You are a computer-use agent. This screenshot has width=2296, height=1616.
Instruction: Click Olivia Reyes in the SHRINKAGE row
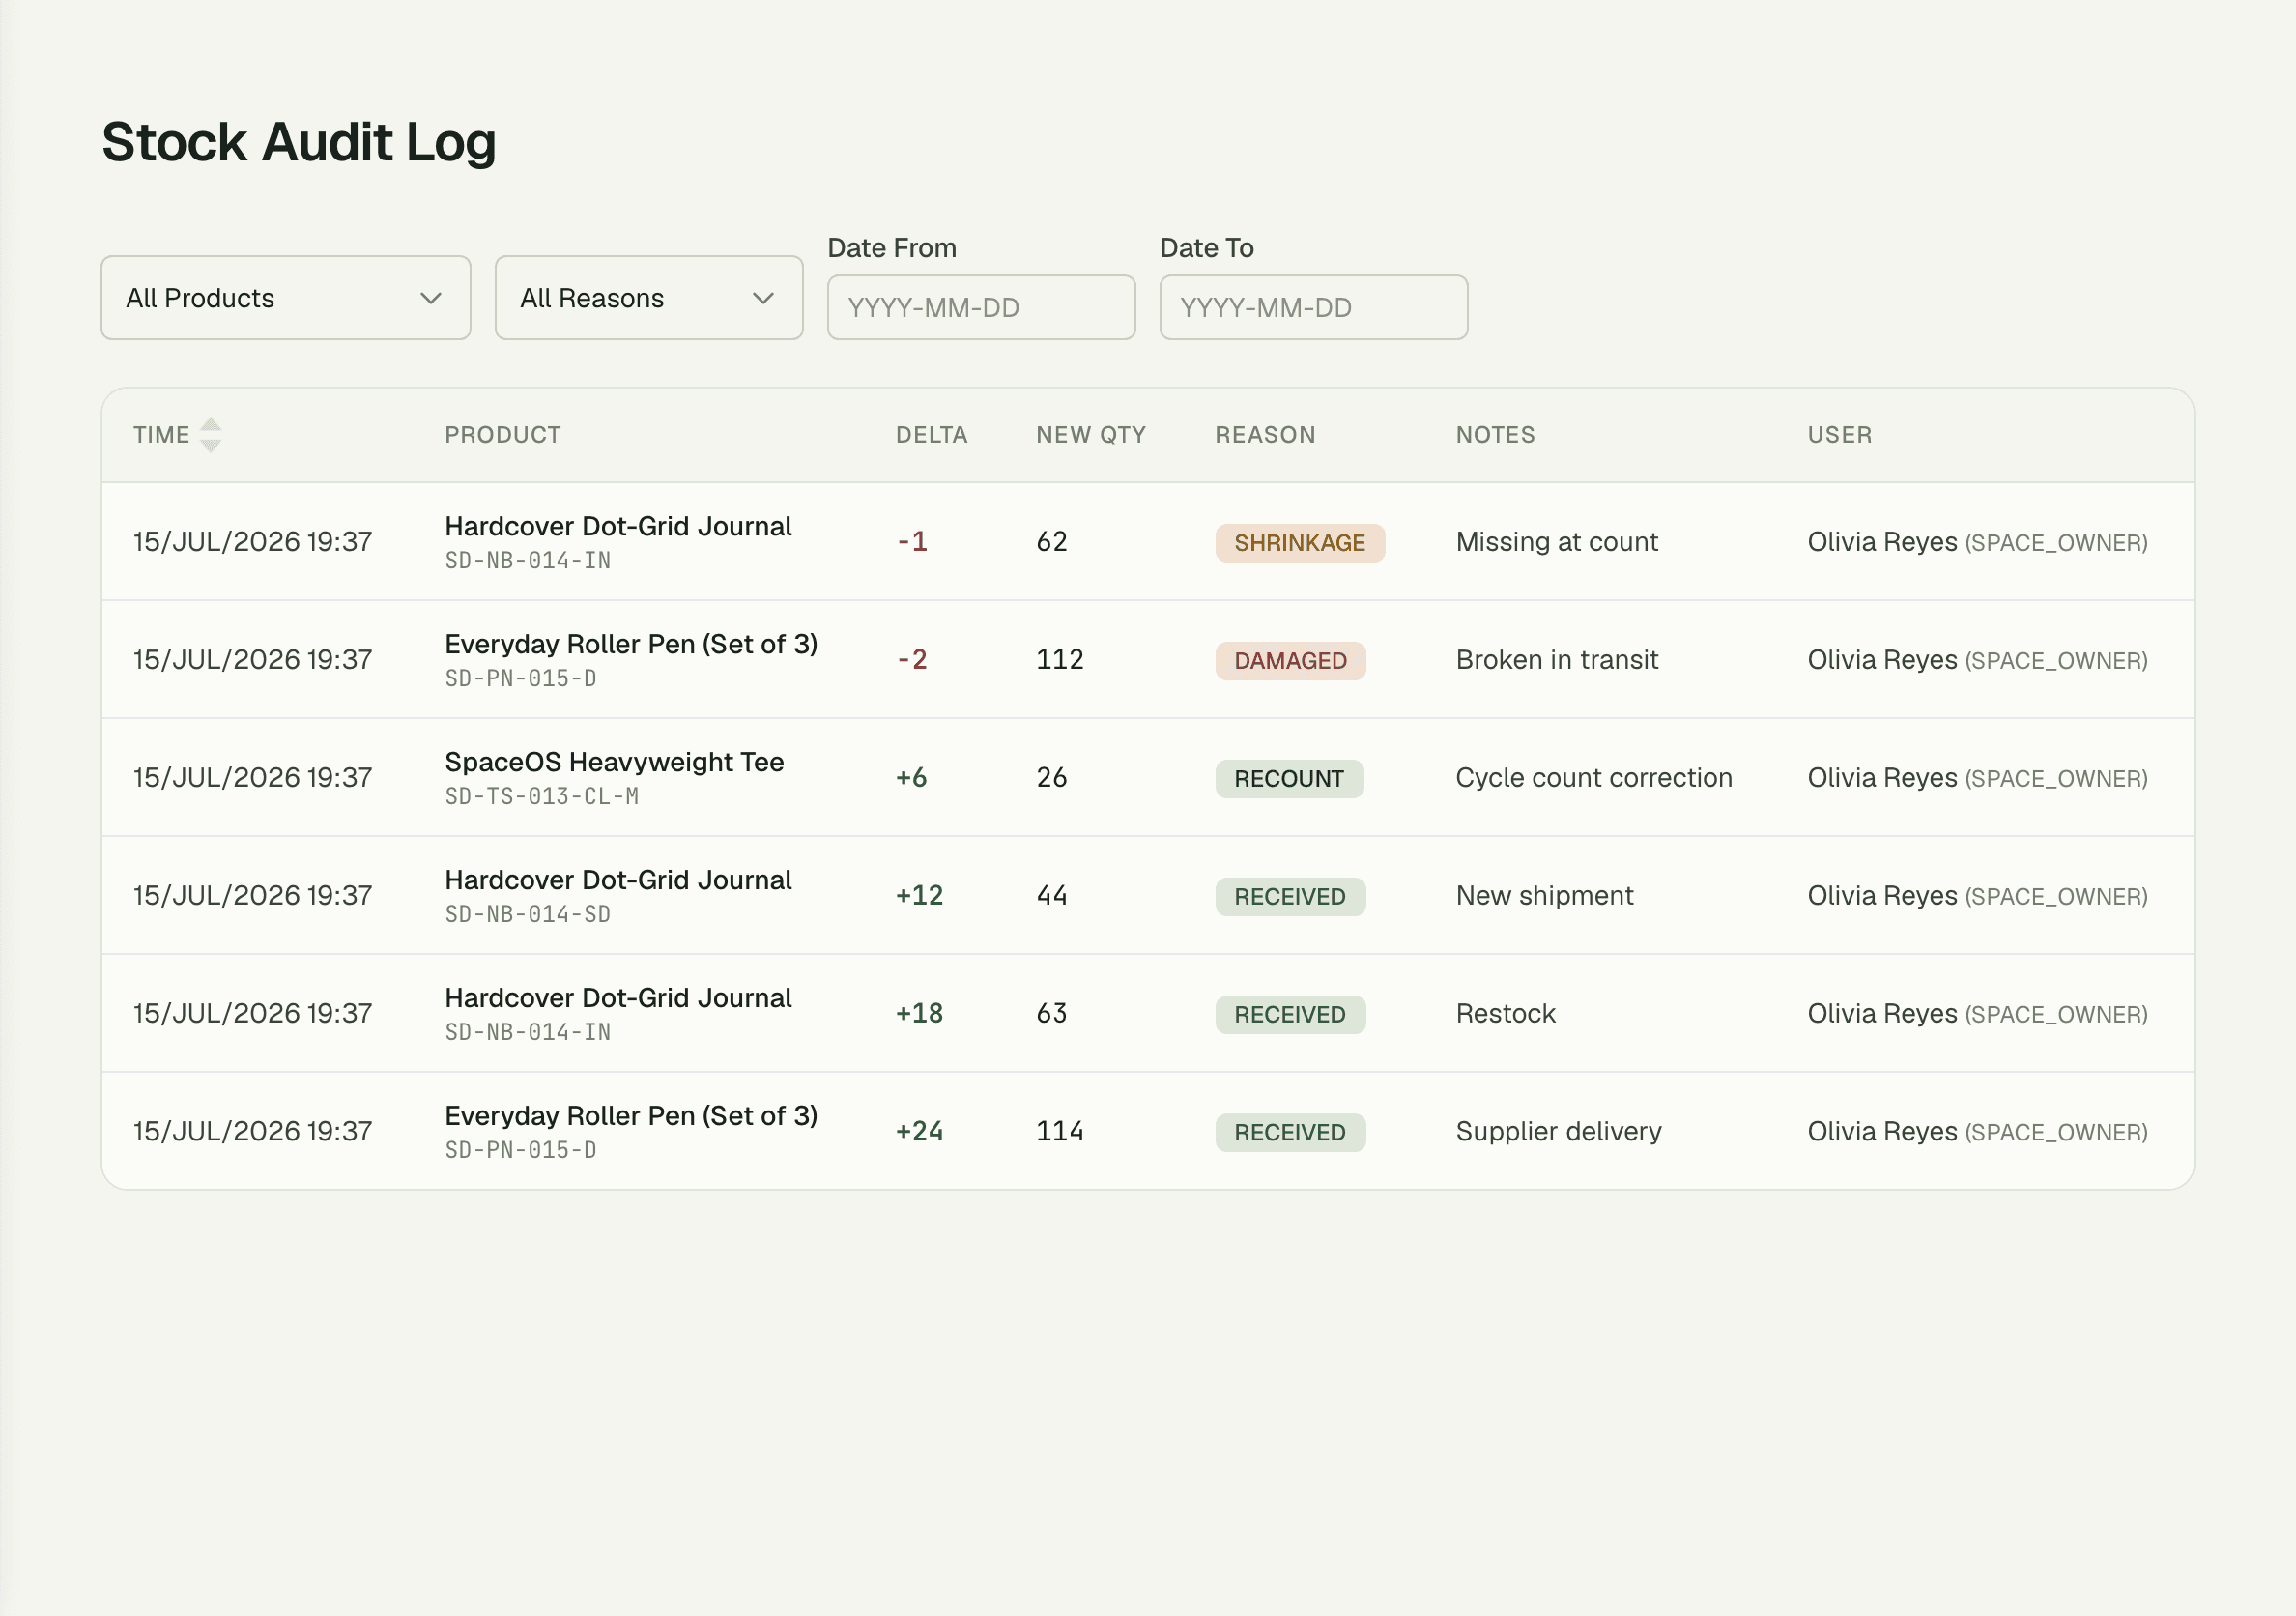[1882, 542]
